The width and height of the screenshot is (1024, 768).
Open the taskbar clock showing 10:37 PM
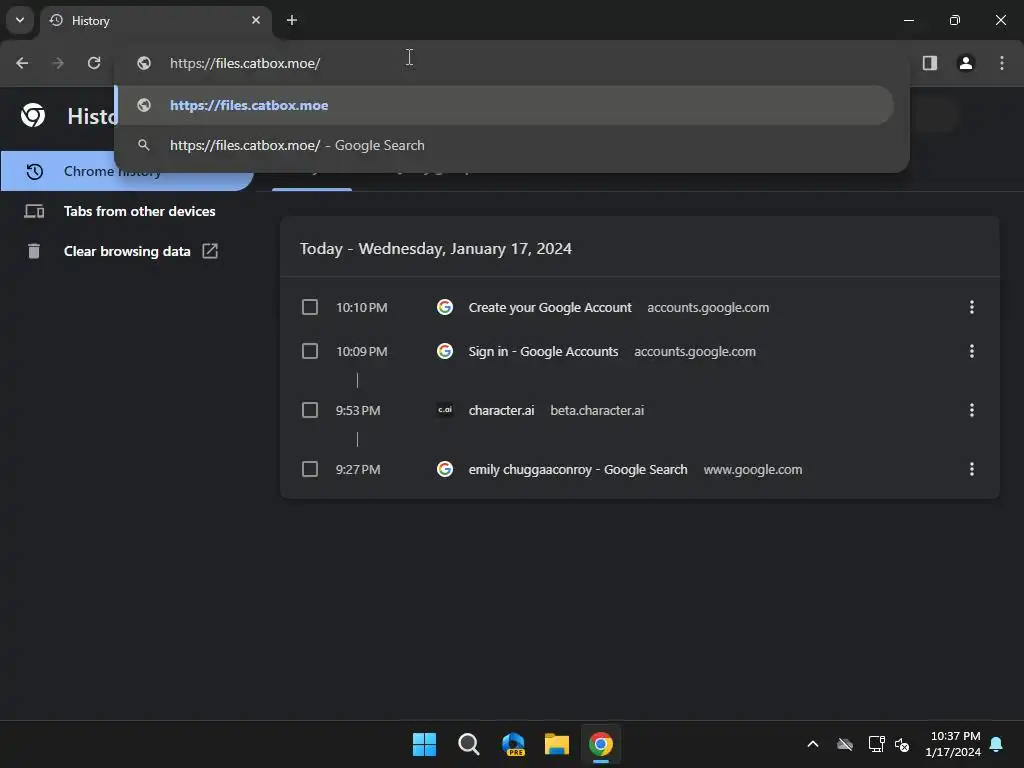click(x=953, y=744)
